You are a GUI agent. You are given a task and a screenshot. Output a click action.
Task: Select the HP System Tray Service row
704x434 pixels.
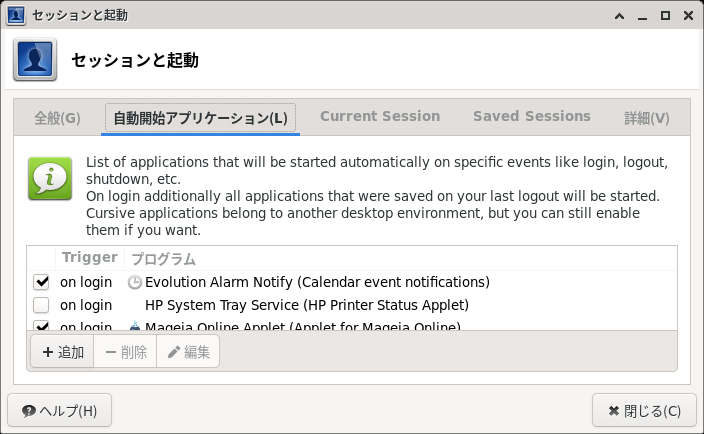tap(352, 305)
